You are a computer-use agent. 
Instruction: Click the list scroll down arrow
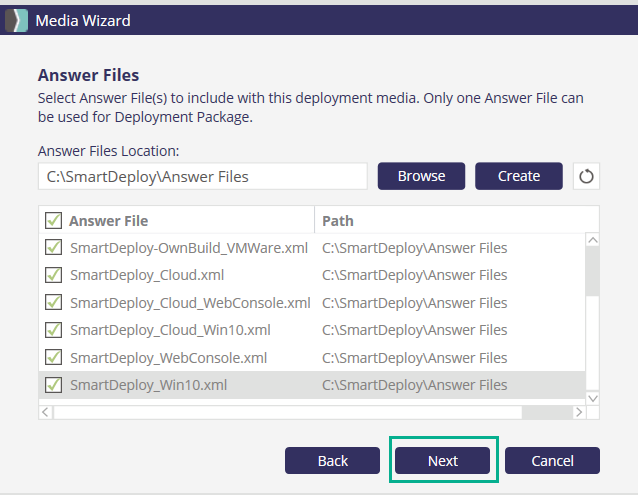click(x=592, y=397)
